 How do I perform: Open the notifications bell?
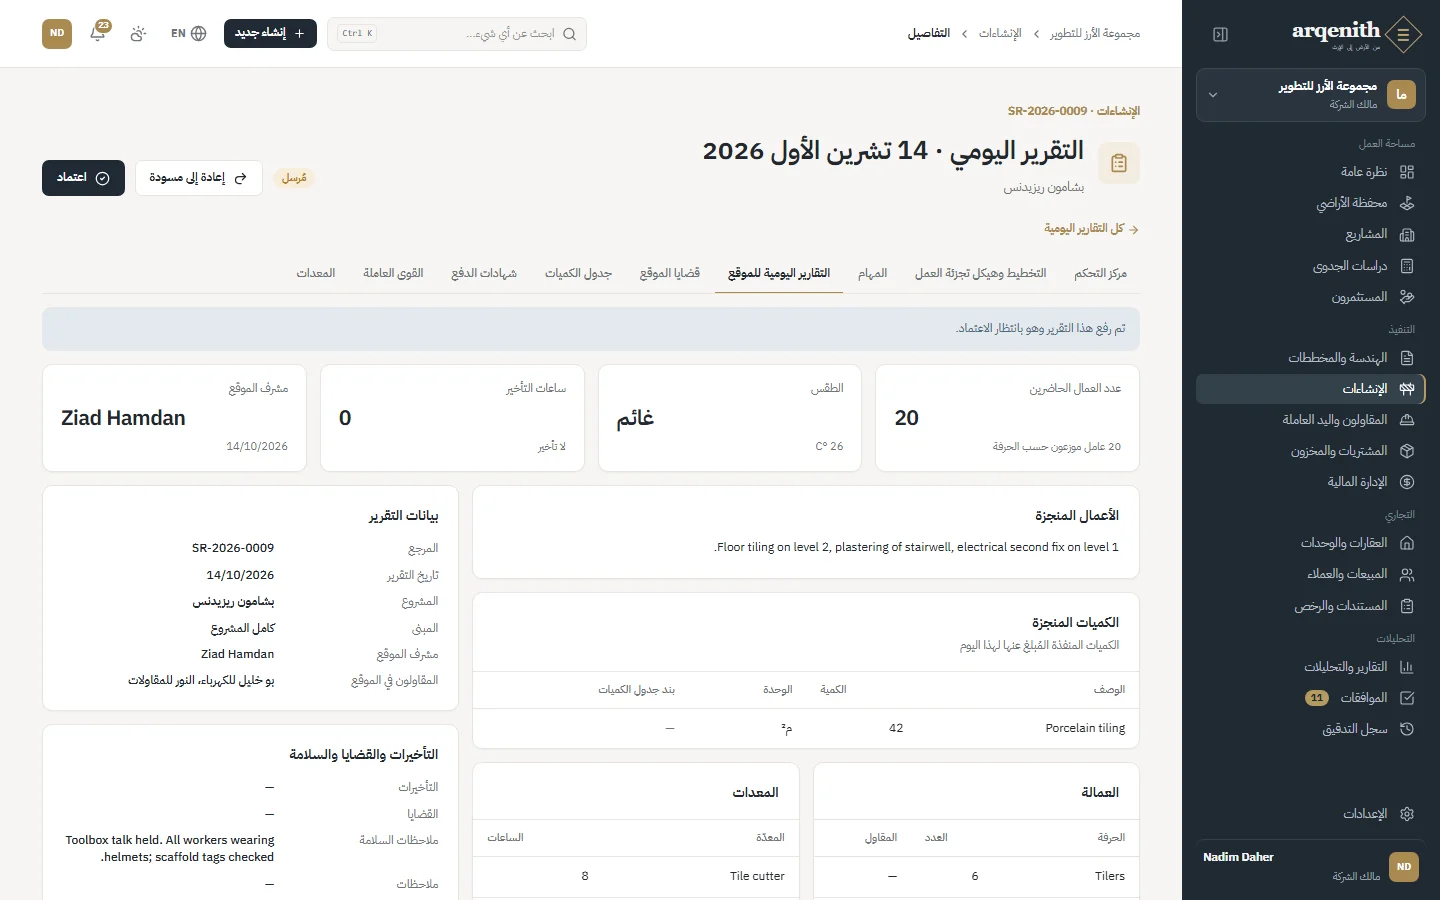point(98,33)
